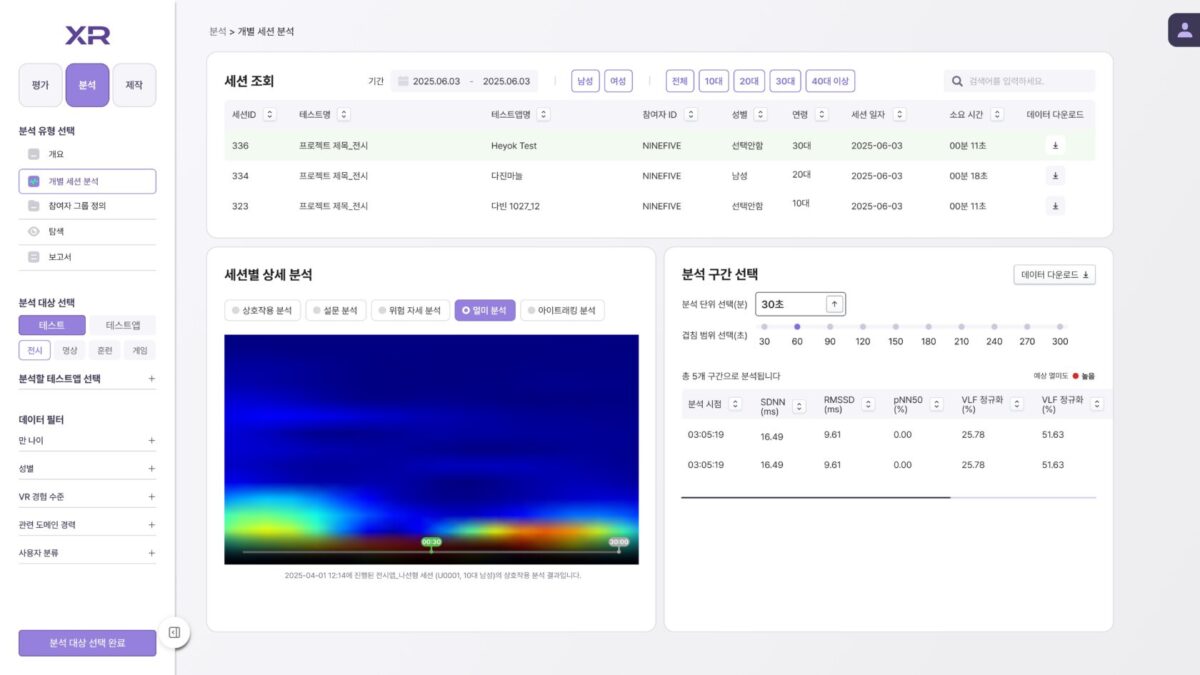Click the 분석 대상 선택 완료 button
1200x675 pixels.
click(x=87, y=642)
